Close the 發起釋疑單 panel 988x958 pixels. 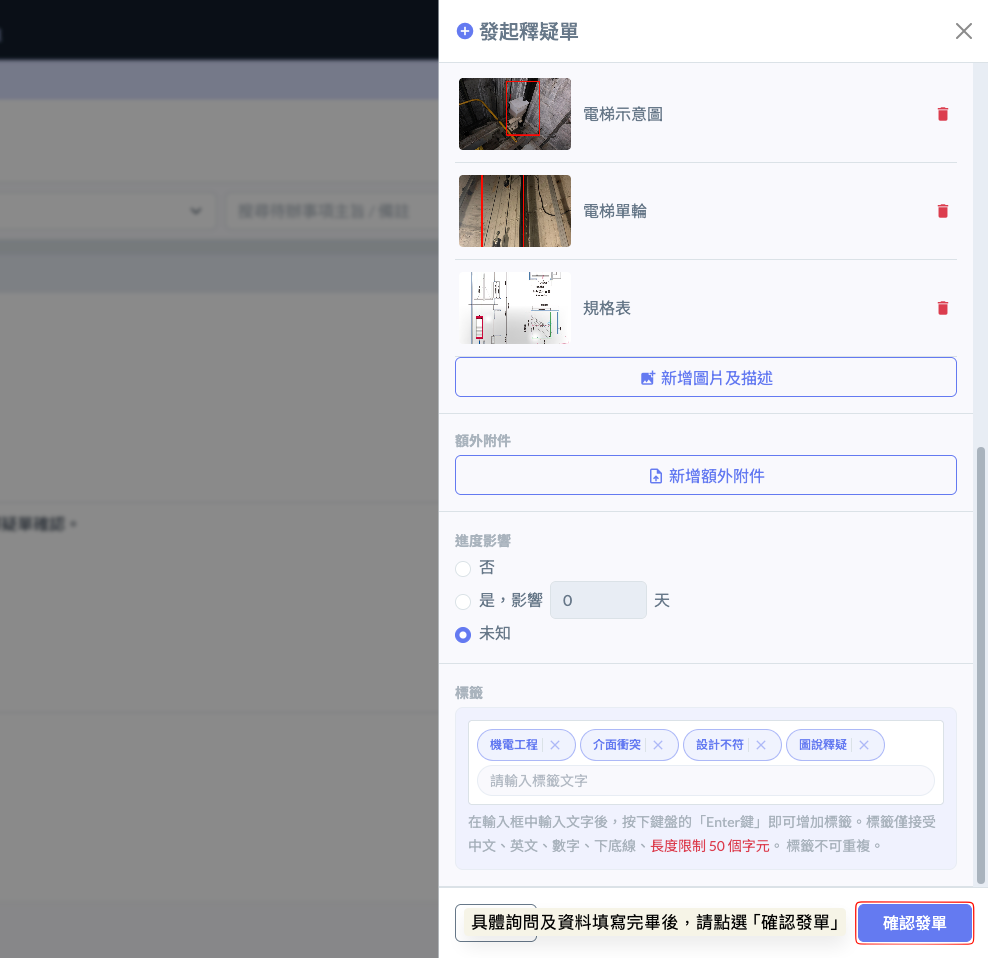(963, 31)
